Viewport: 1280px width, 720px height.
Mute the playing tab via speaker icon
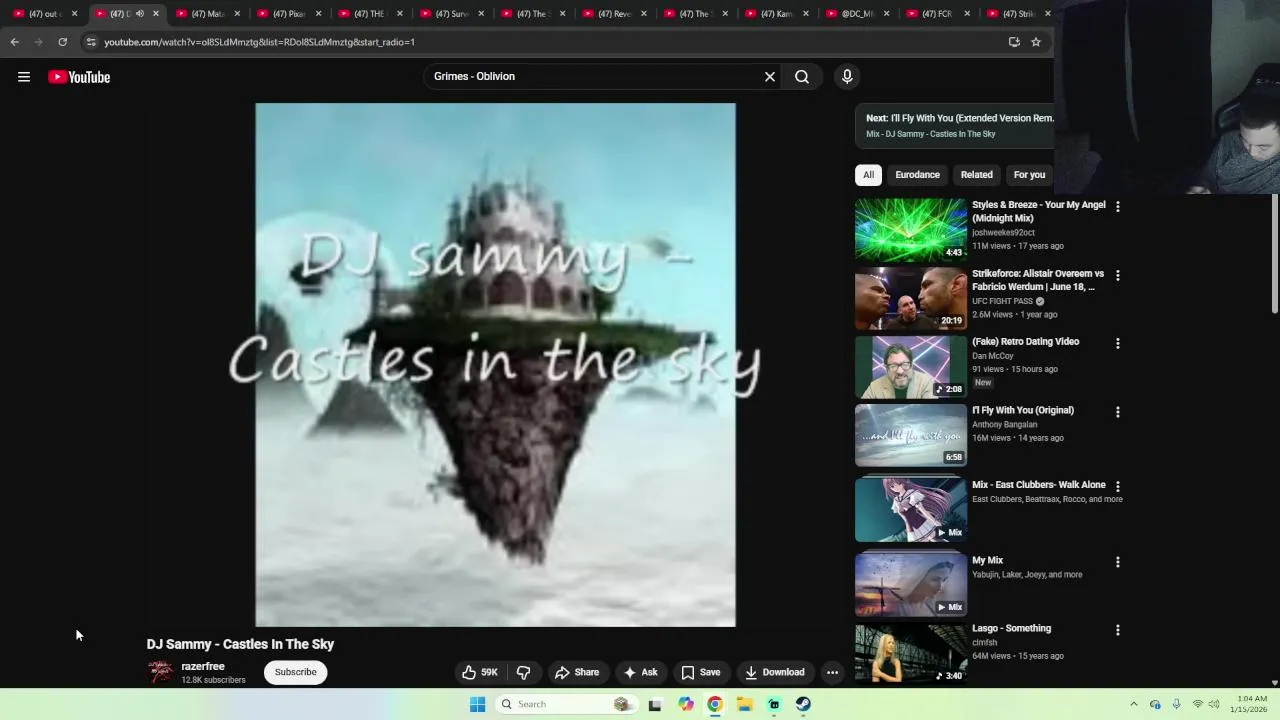click(x=139, y=14)
